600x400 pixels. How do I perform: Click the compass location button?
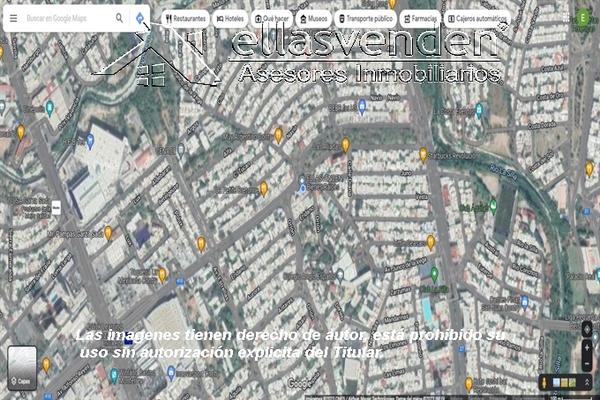587,328
